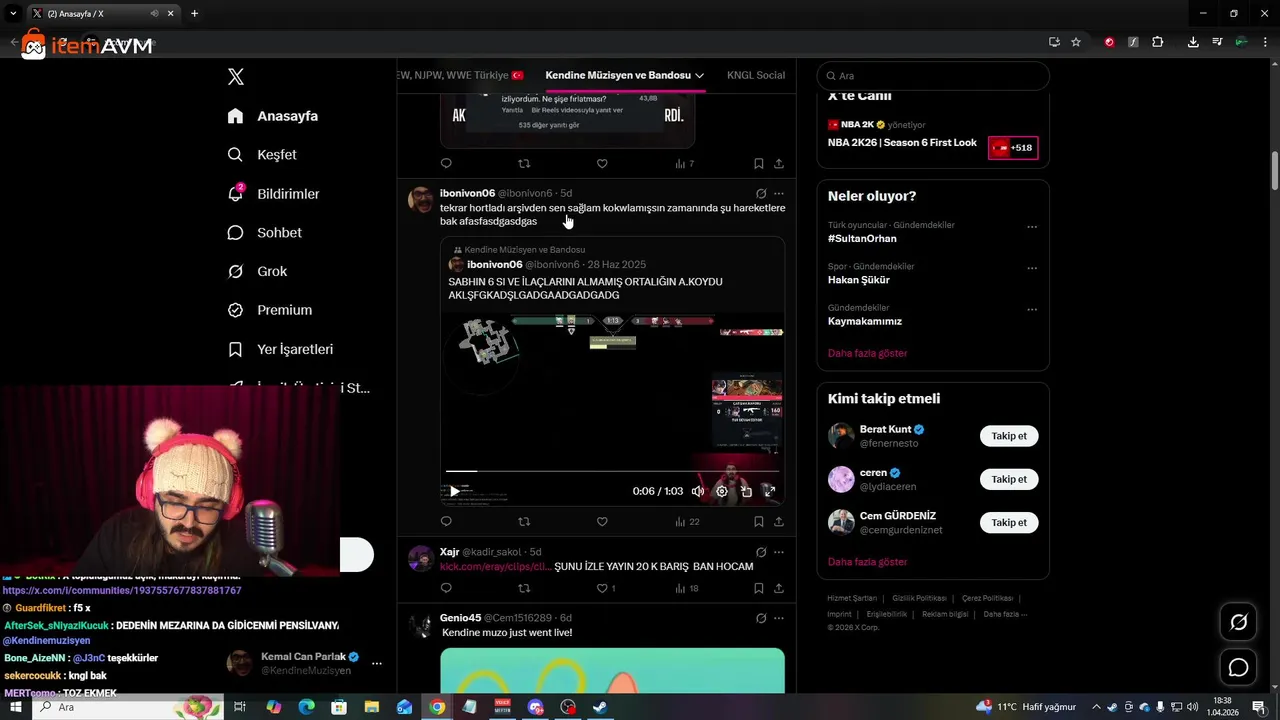Open File Explorer from taskbar
The image size is (1280, 720).
(371, 707)
